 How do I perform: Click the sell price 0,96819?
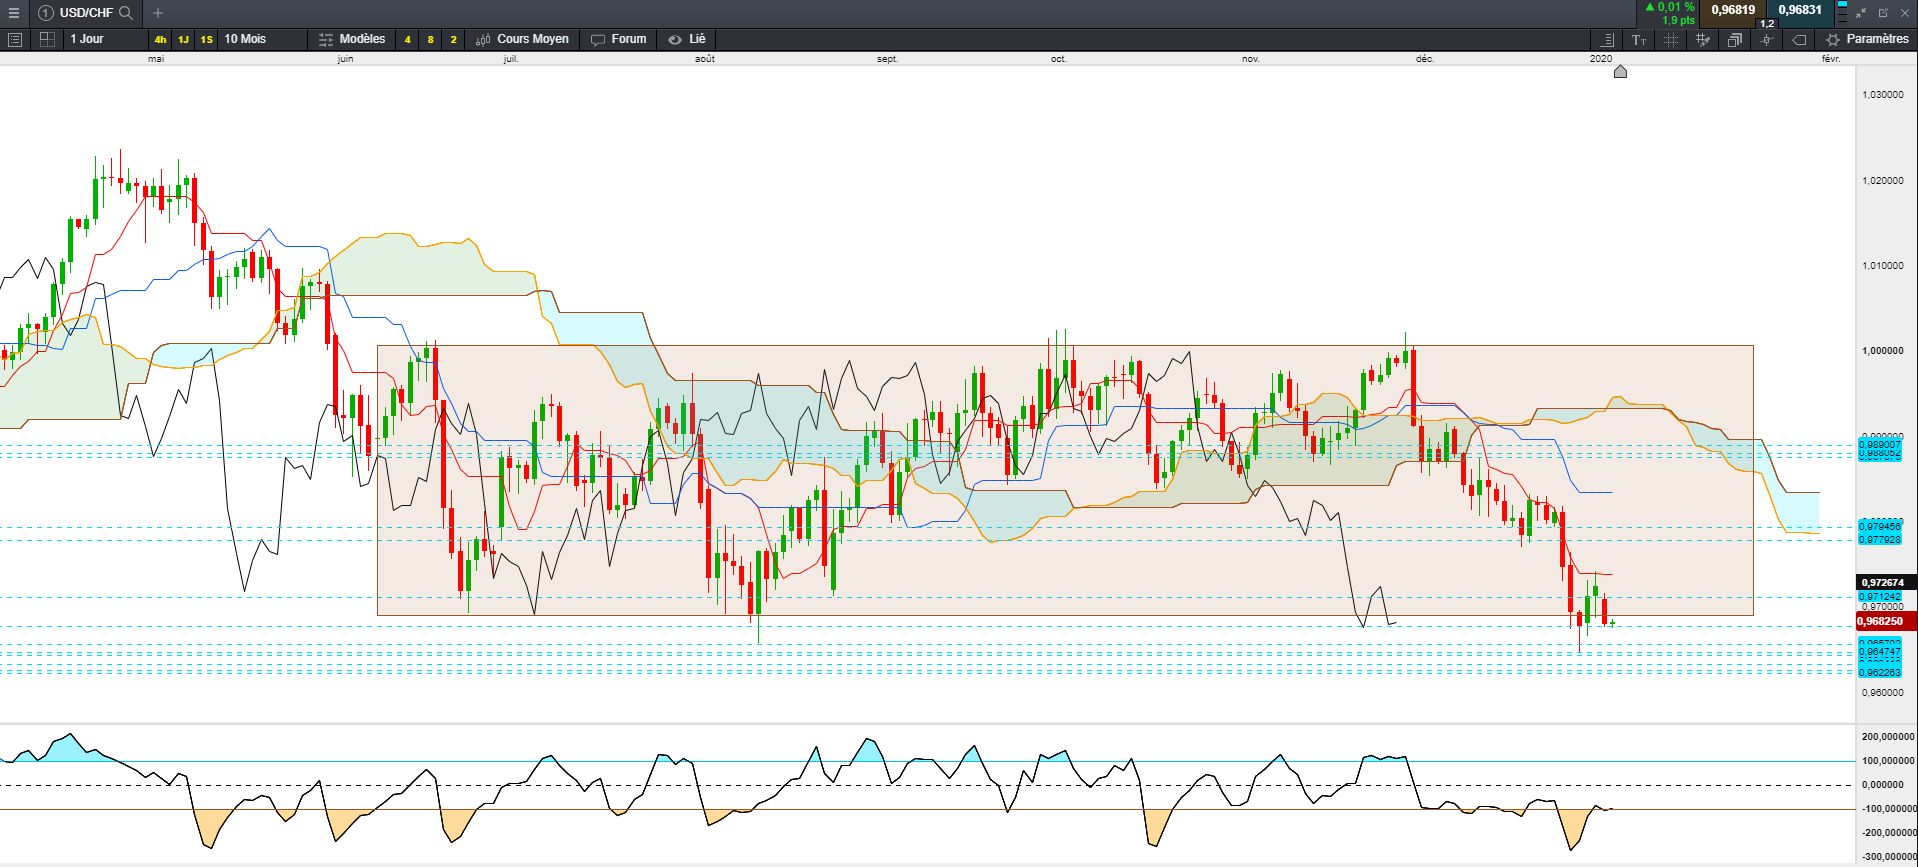click(x=1733, y=10)
